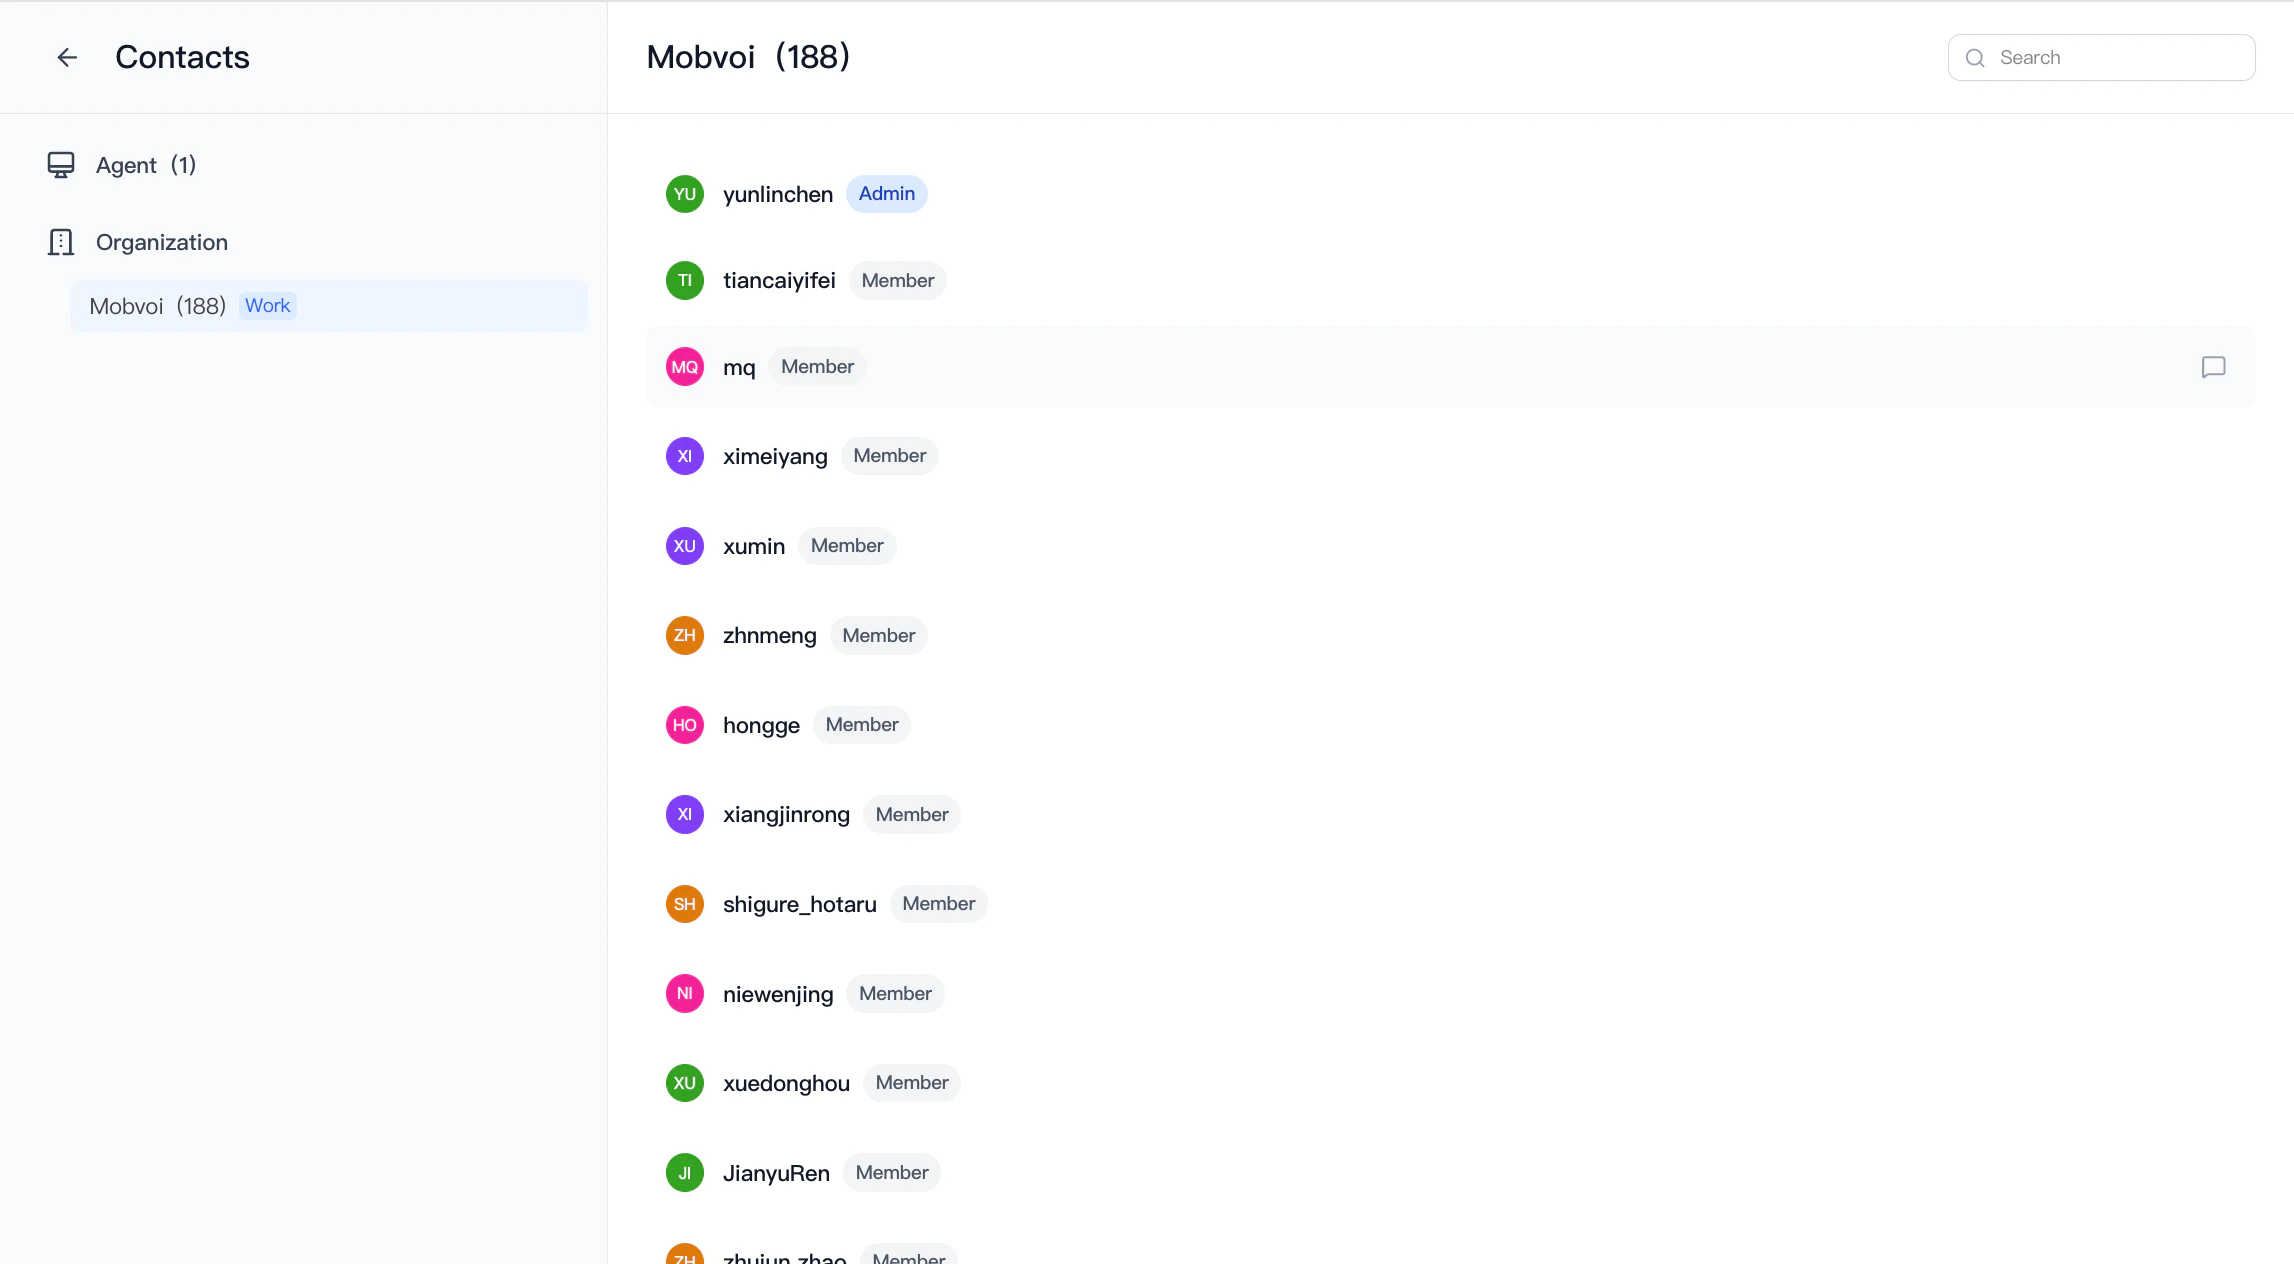
Task: Open contact xumin
Action: (754, 547)
